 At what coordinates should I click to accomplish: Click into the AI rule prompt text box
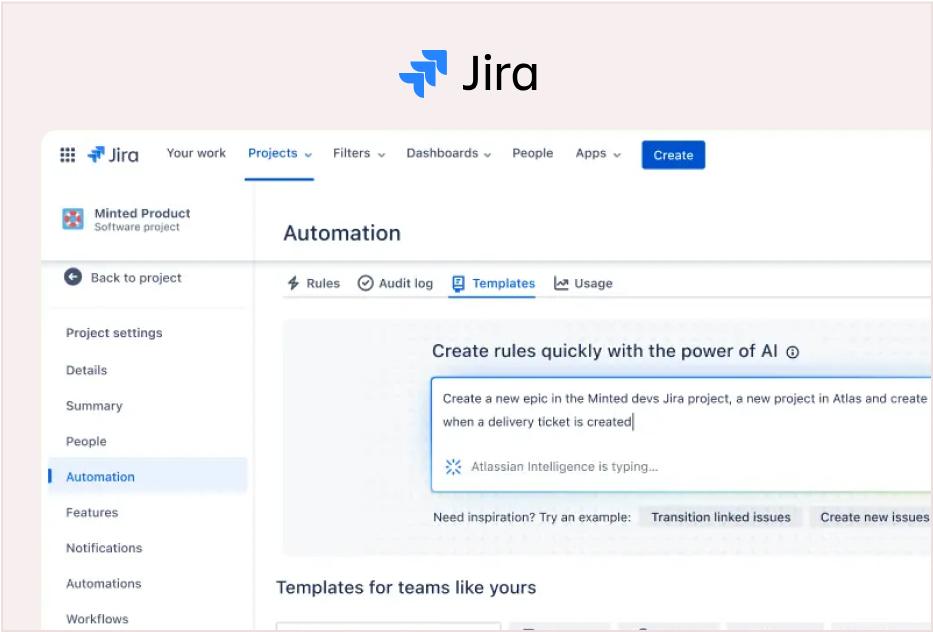(681, 434)
